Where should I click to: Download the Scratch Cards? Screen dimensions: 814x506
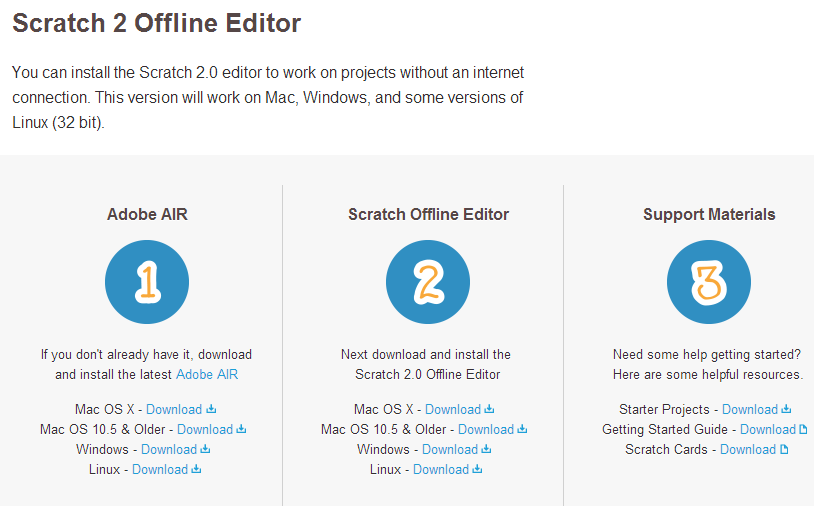tap(747, 449)
